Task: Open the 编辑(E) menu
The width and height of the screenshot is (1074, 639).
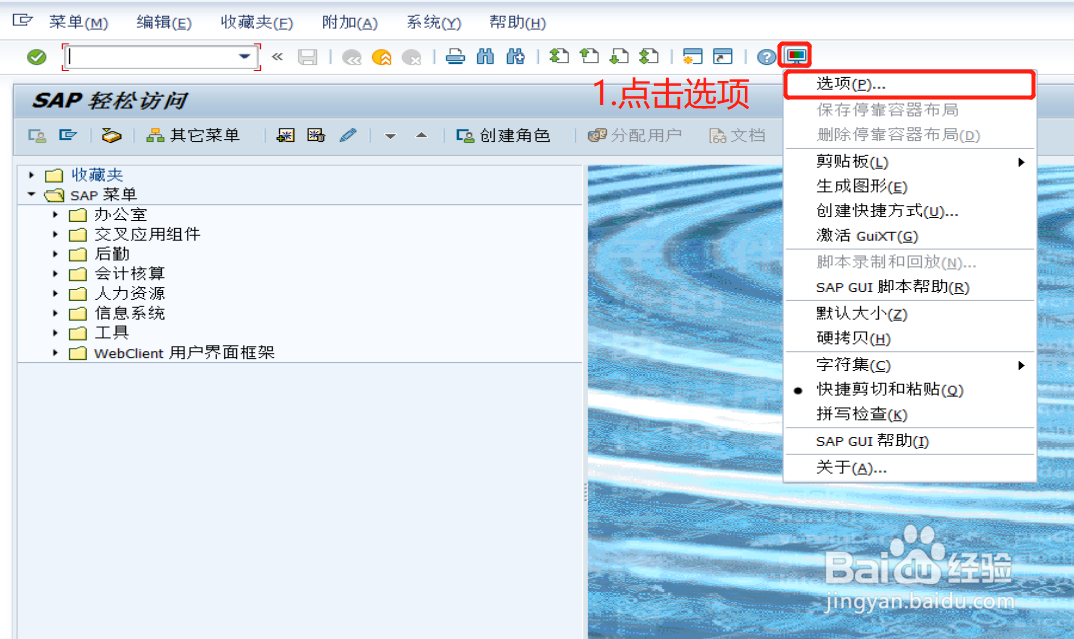Action: 164,23
